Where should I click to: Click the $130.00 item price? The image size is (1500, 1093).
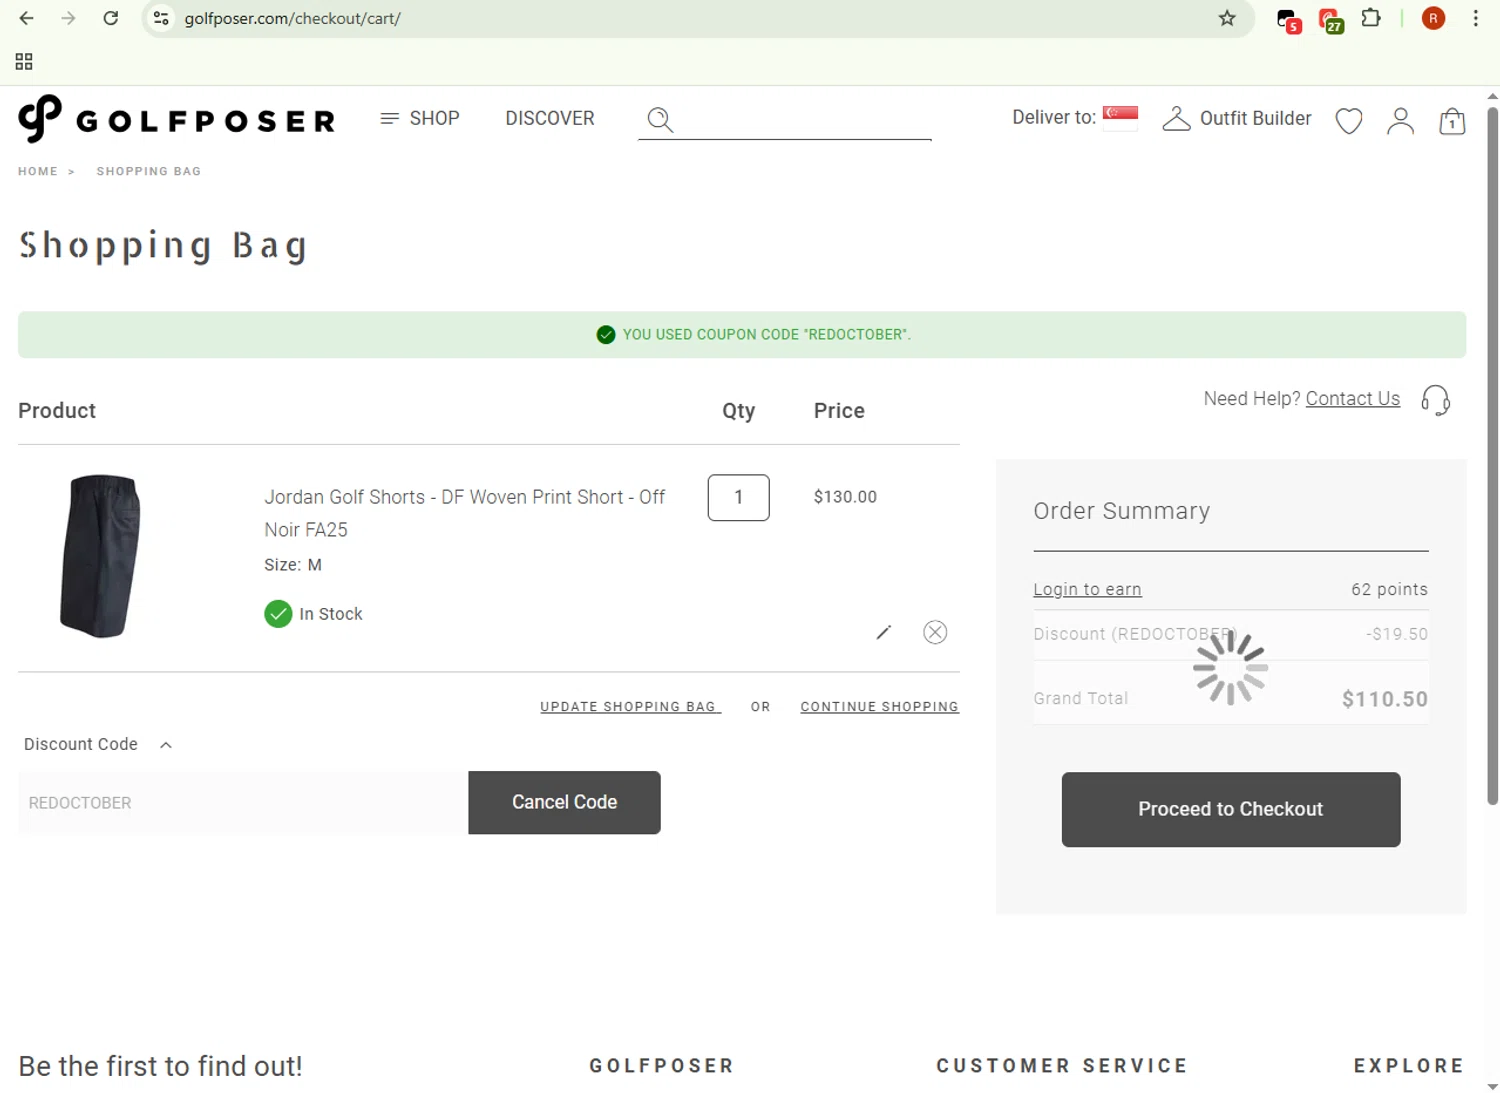click(x=845, y=497)
